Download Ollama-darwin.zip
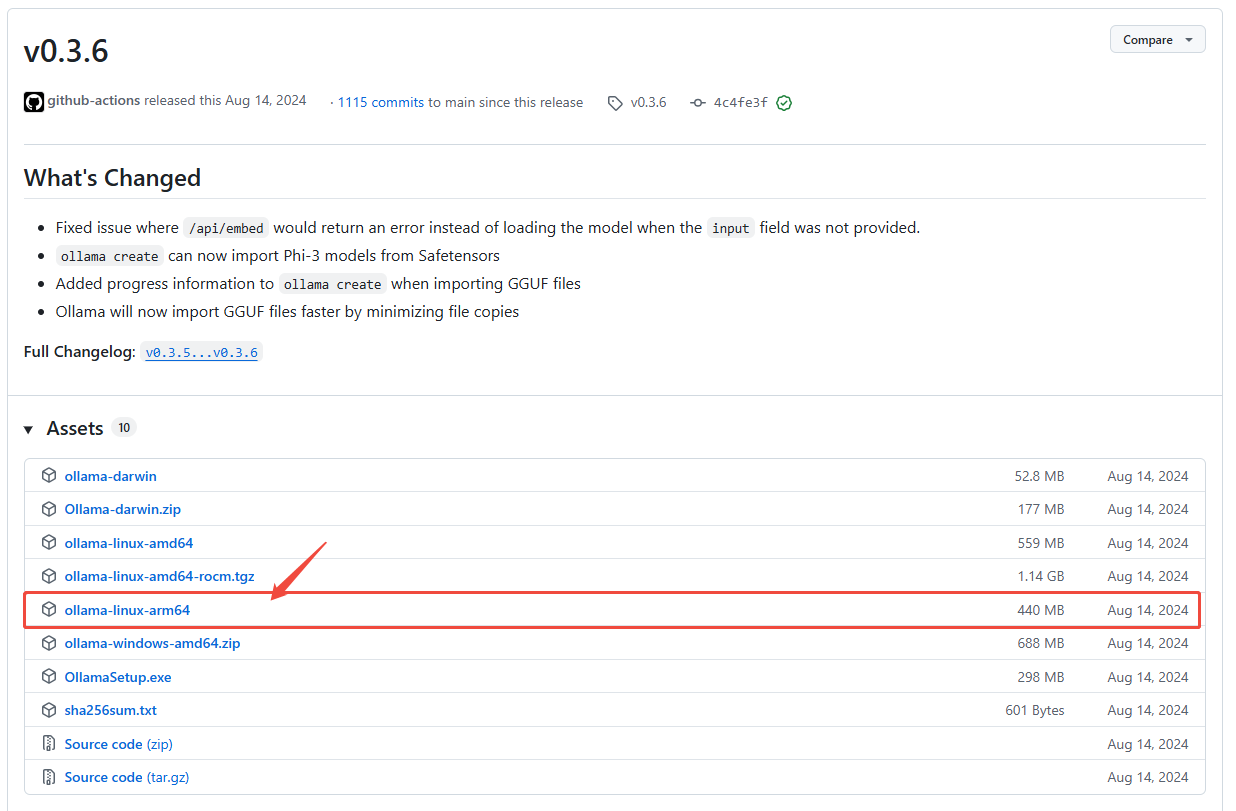The image size is (1236, 811). pos(123,509)
